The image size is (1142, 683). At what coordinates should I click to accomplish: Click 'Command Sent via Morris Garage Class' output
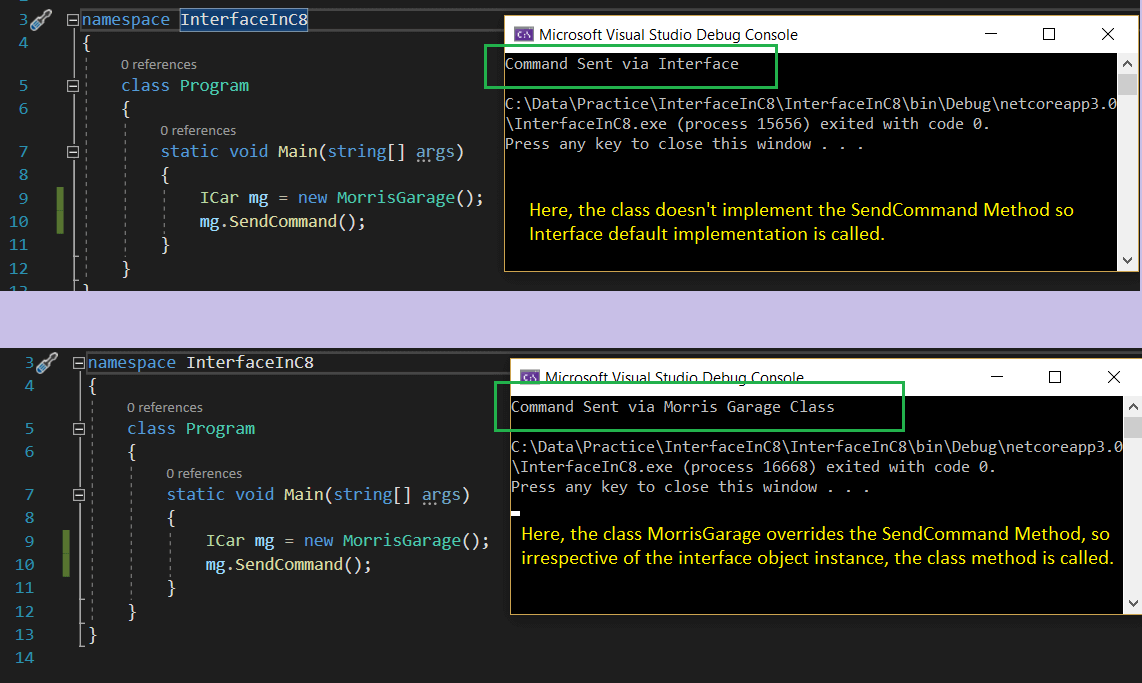point(672,407)
